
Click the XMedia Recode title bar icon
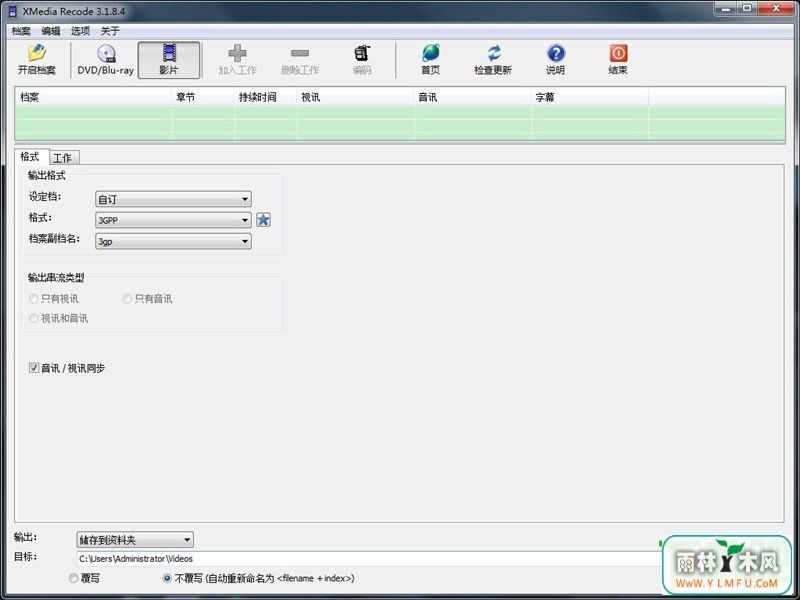coord(13,11)
